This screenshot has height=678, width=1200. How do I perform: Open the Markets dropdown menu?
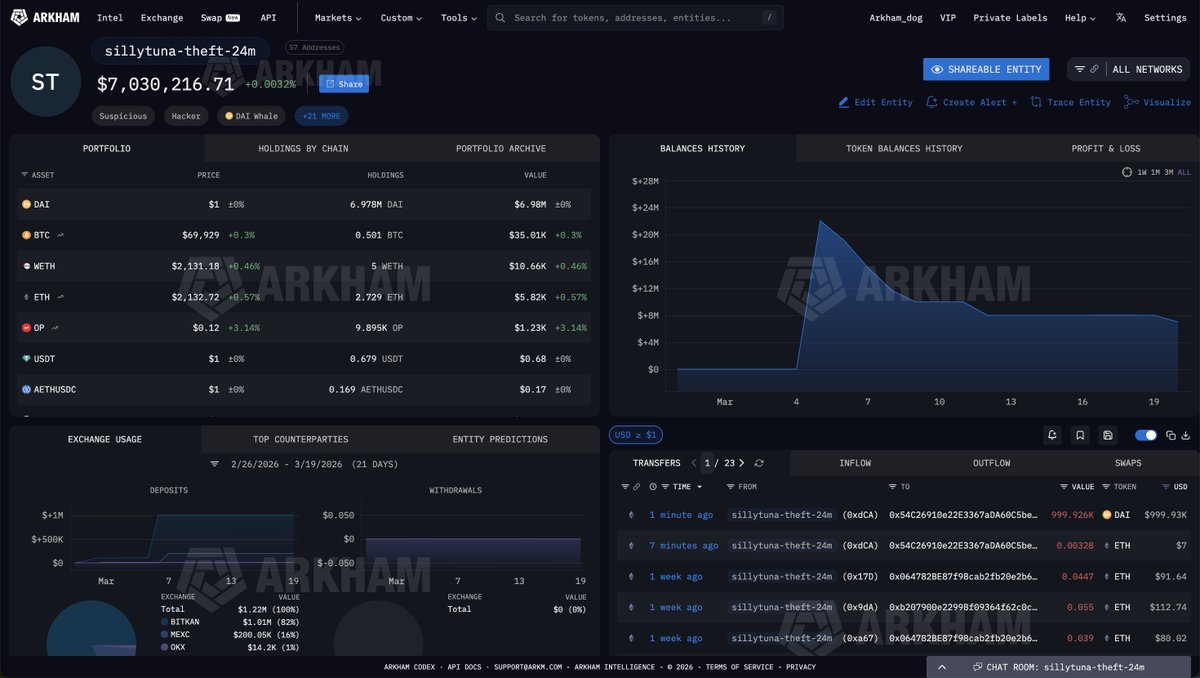pyautogui.click(x=338, y=18)
